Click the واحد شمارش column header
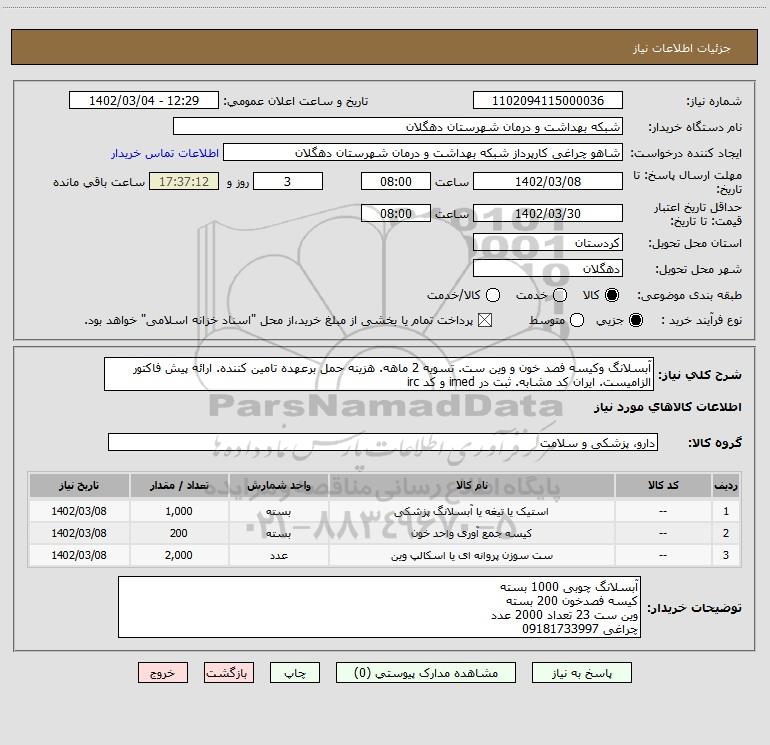The width and height of the screenshot is (770, 745). click(x=278, y=486)
